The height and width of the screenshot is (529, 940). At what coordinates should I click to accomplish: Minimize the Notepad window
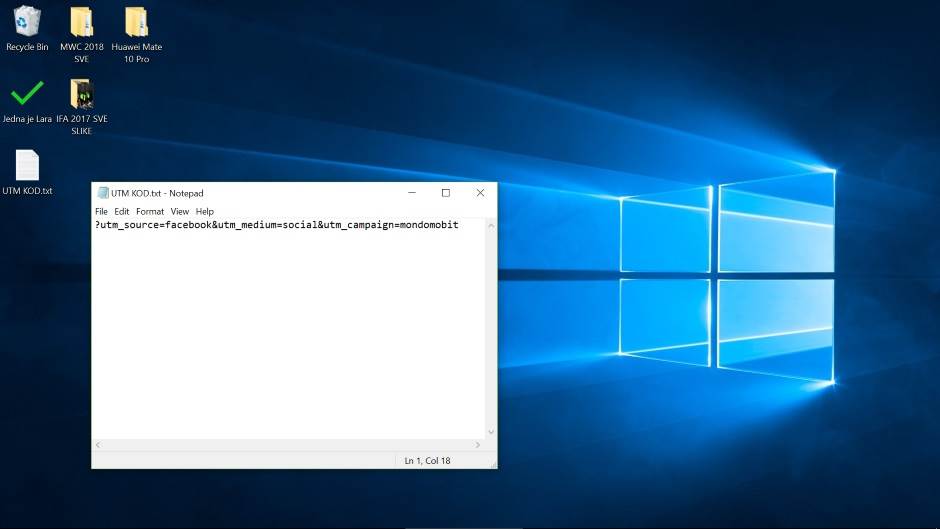(x=411, y=193)
